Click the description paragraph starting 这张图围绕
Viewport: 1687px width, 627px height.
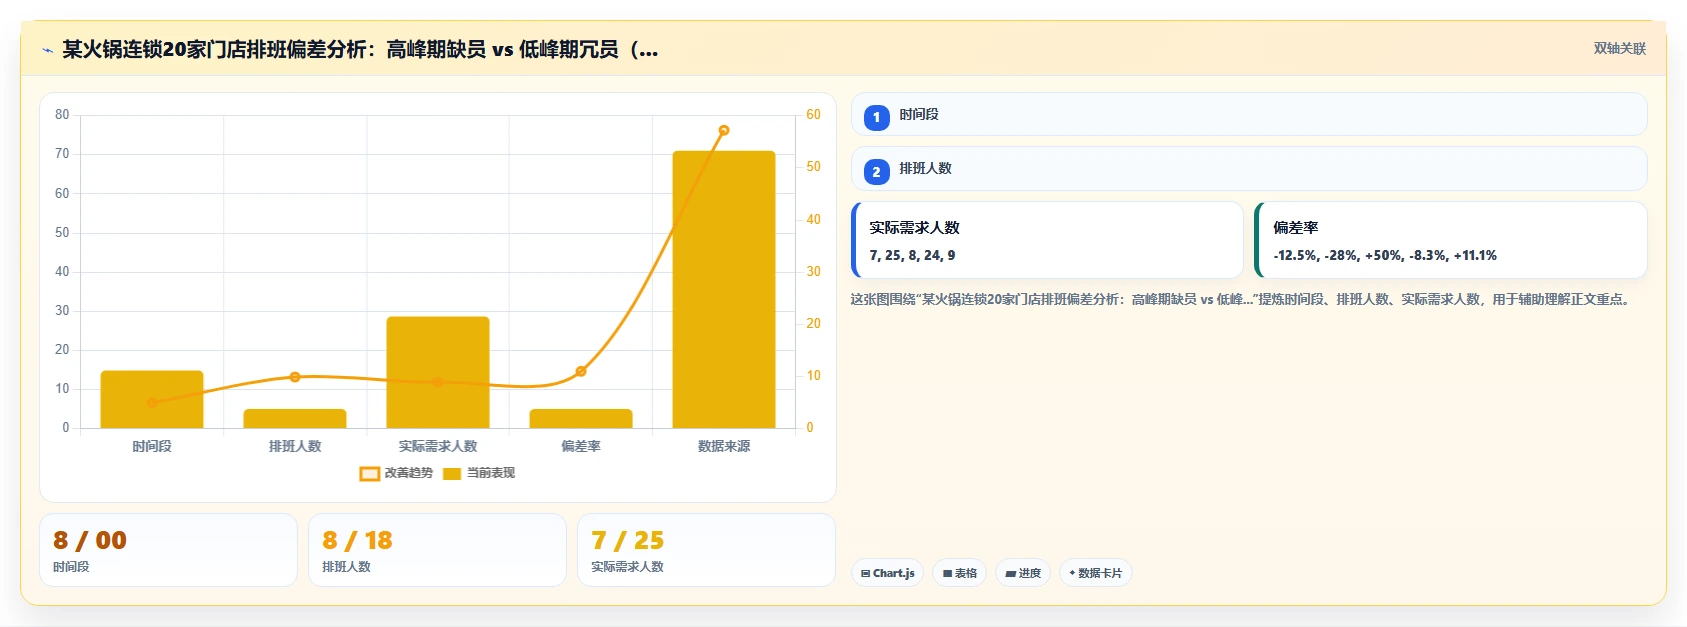[1243, 299]
